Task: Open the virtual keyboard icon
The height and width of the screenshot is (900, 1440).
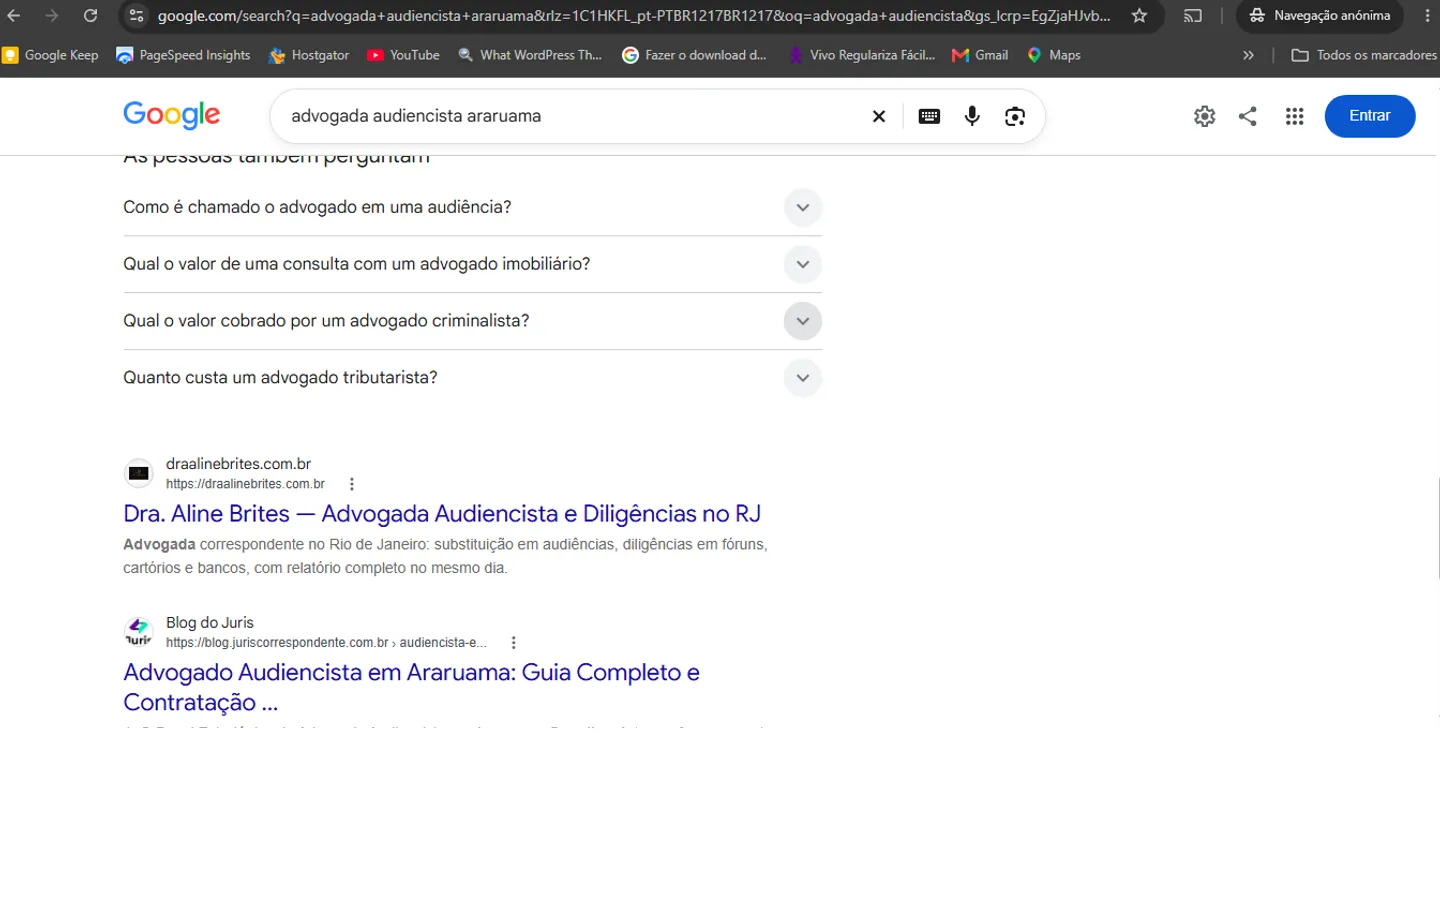Action: click(x=929, y=116)
